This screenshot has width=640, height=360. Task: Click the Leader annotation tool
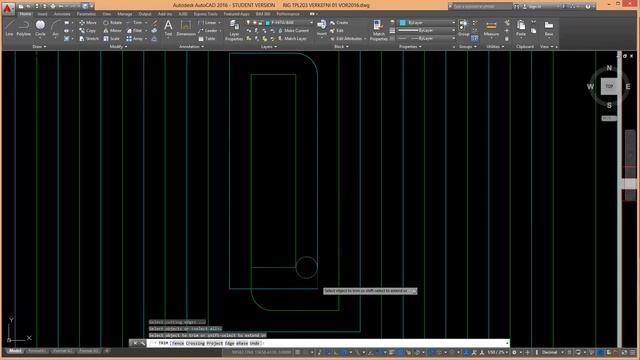pos(208,31)
